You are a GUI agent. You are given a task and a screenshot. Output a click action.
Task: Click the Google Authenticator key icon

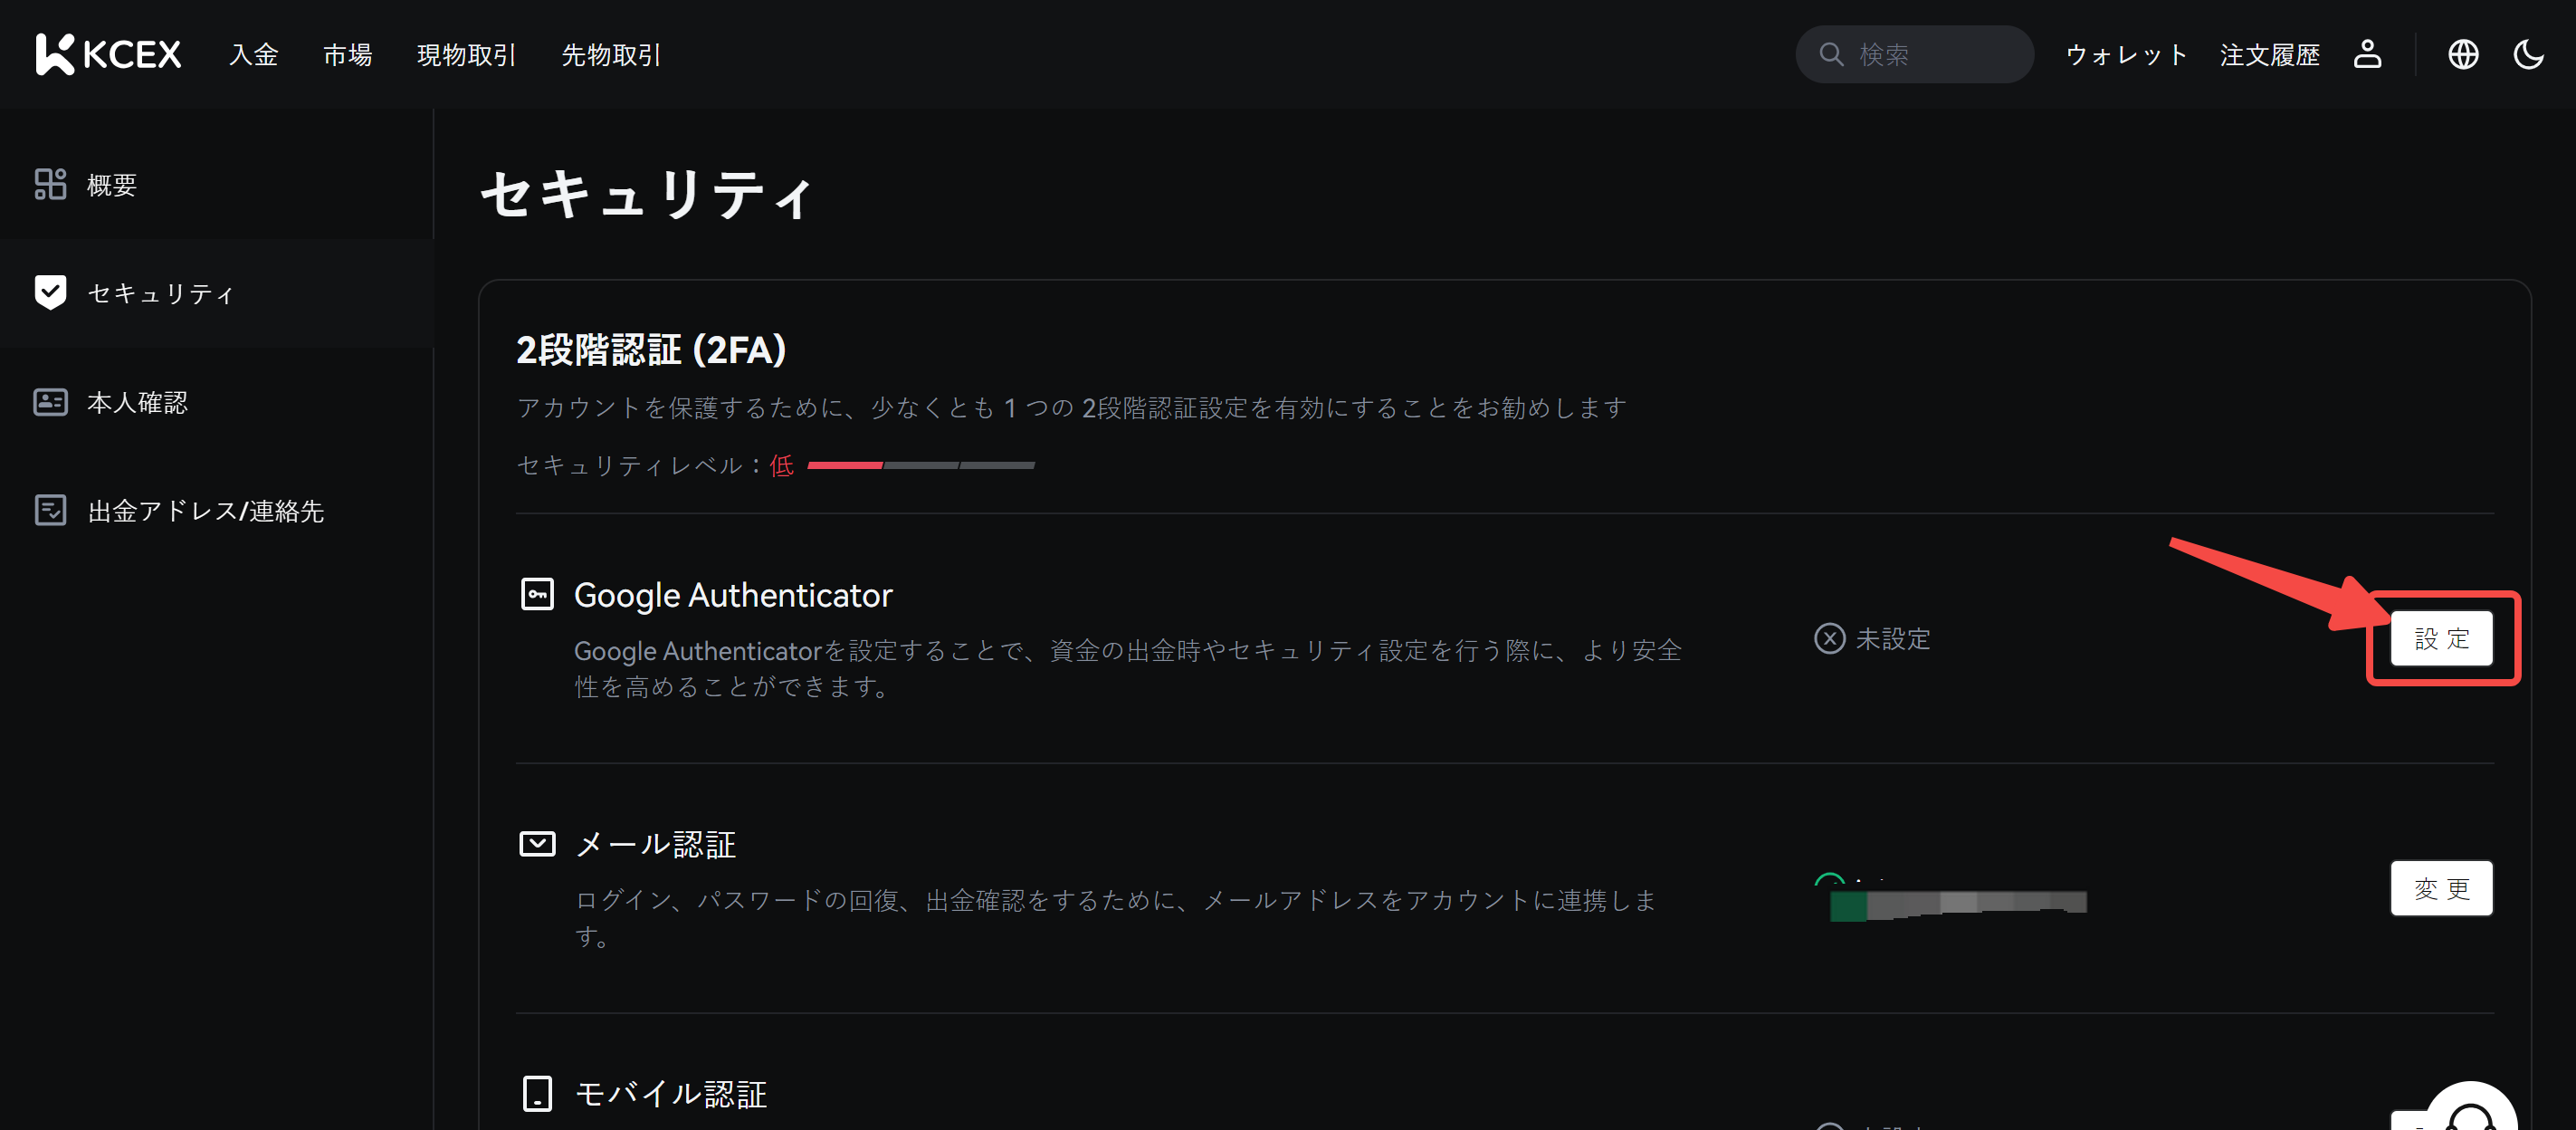click(537, 594)
